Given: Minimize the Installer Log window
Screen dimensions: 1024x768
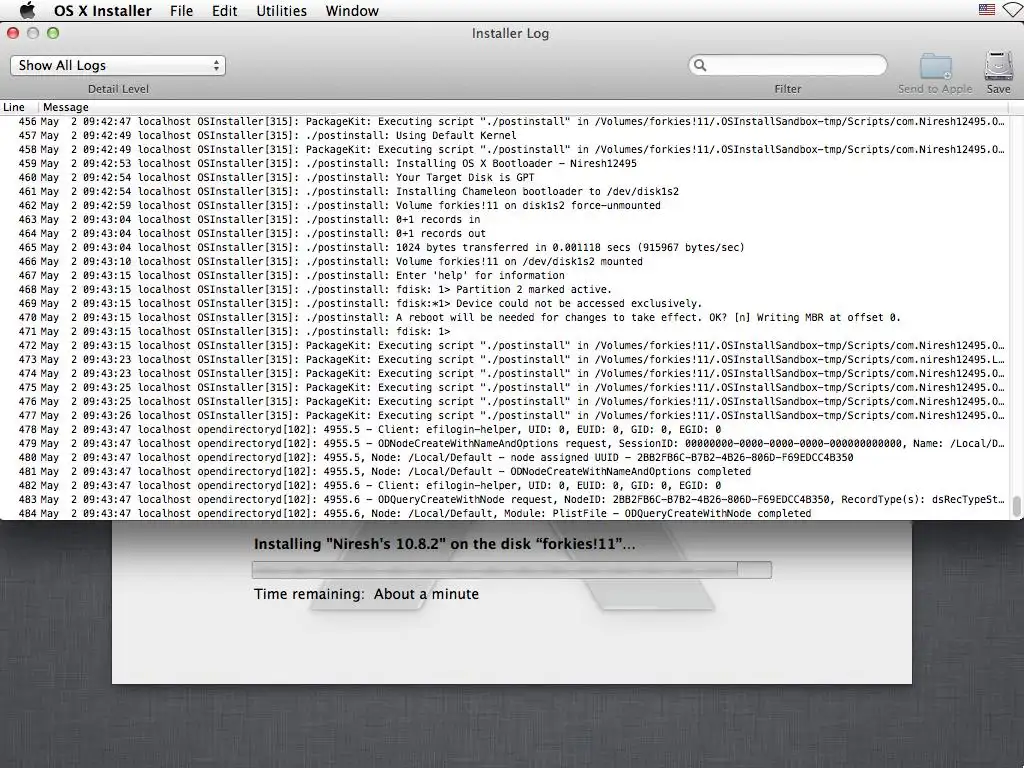Looking at the screenshot, I should (33, 33).
